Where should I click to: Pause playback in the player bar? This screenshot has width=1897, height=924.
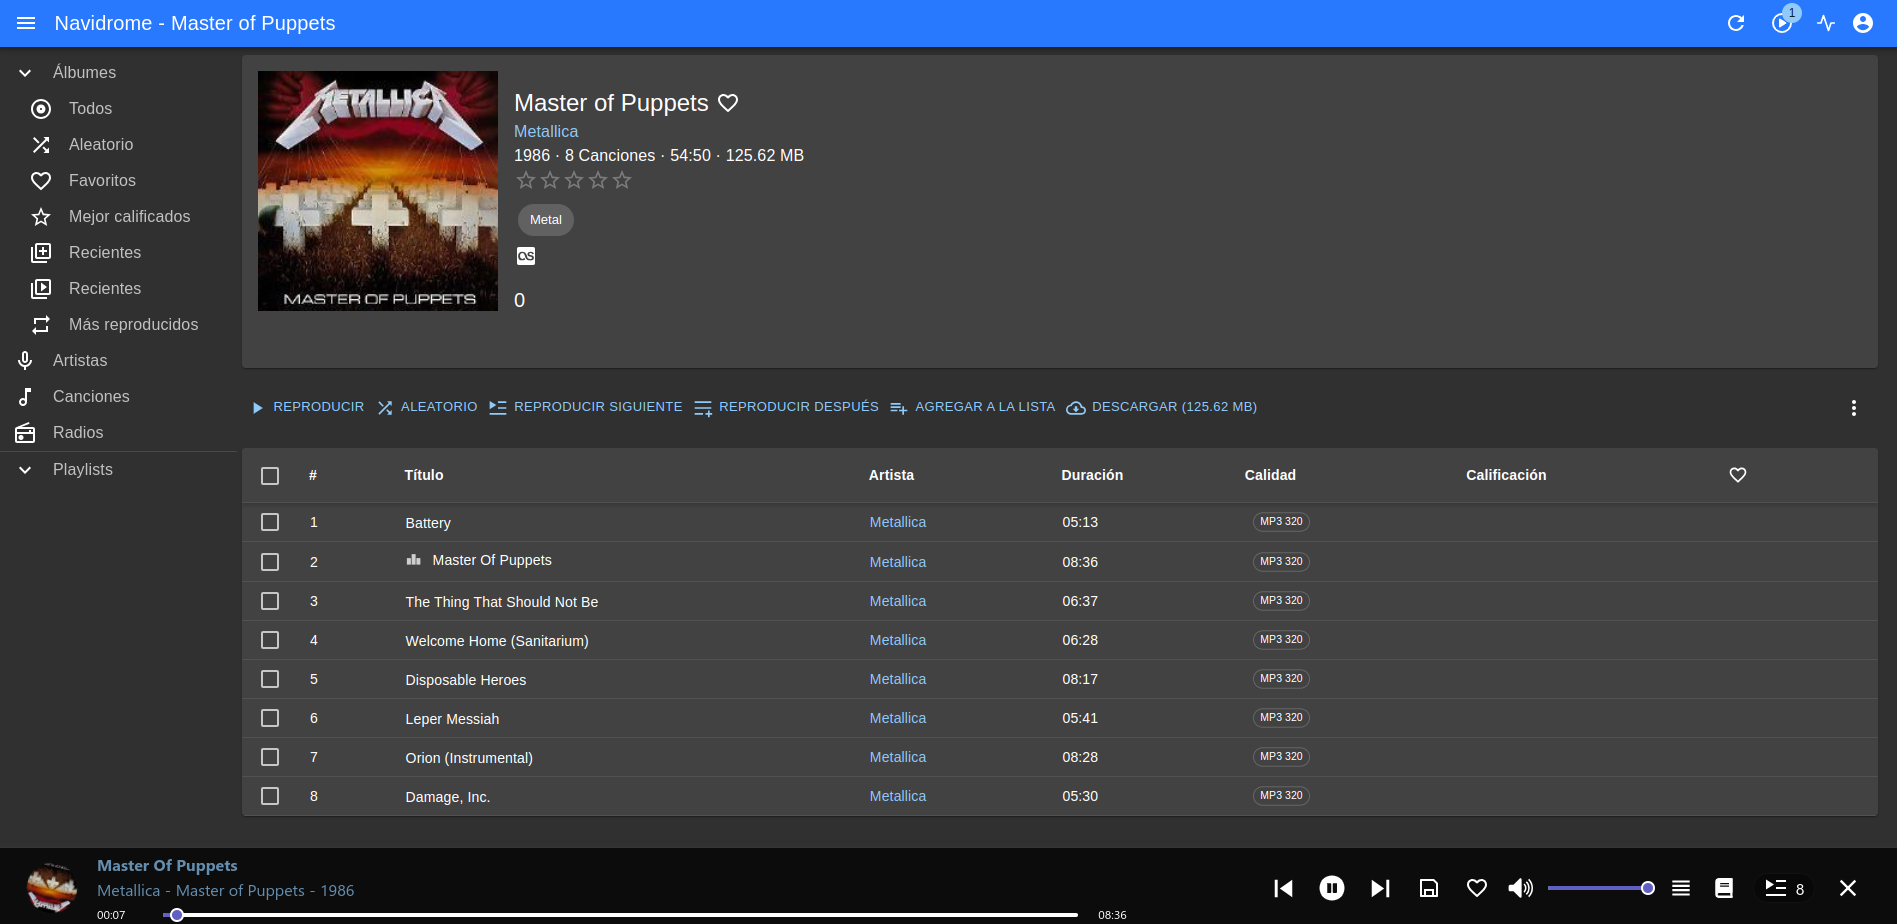tap(1331, 888)
